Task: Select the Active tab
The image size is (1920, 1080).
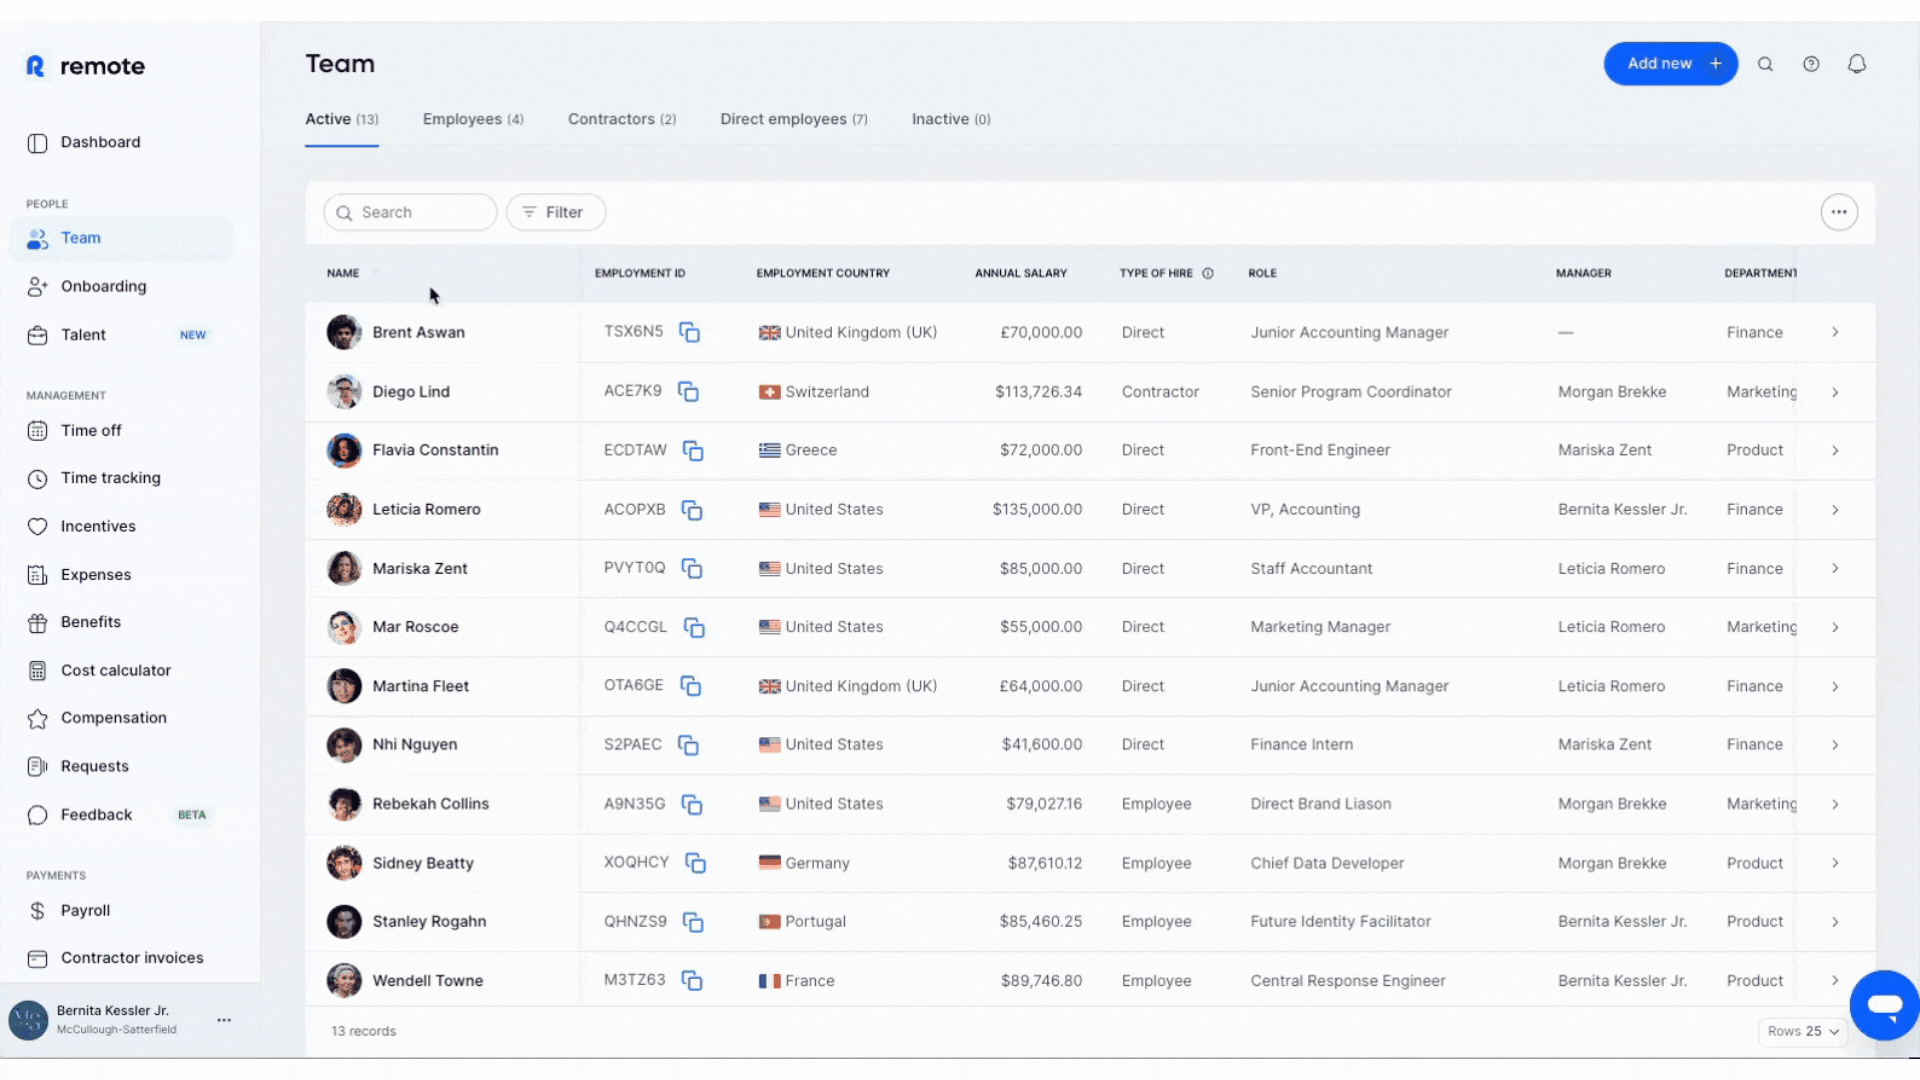Action: [342, 119]
